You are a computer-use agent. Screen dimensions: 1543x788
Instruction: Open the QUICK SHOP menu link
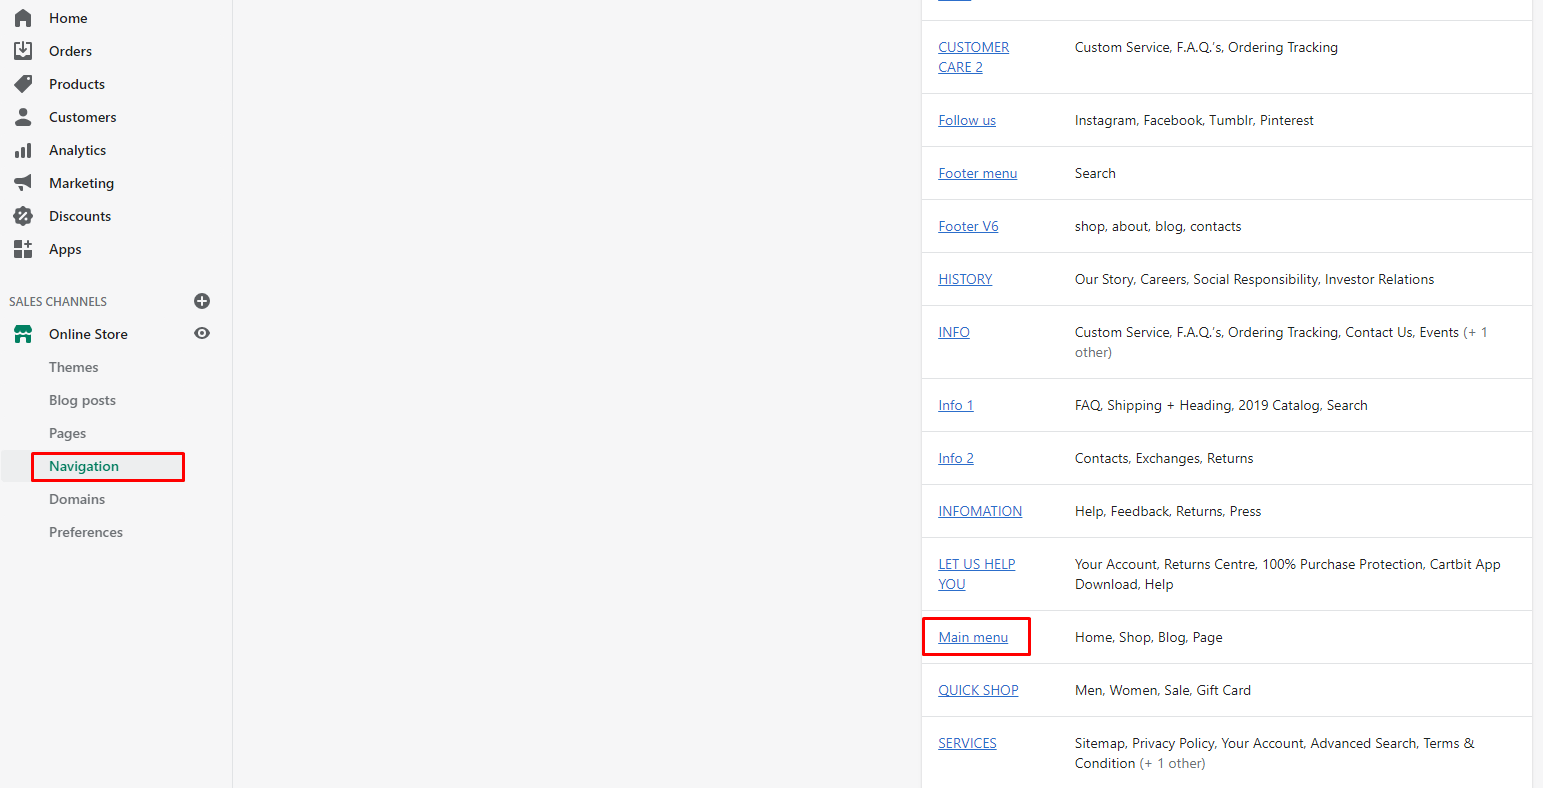[978, 690]
